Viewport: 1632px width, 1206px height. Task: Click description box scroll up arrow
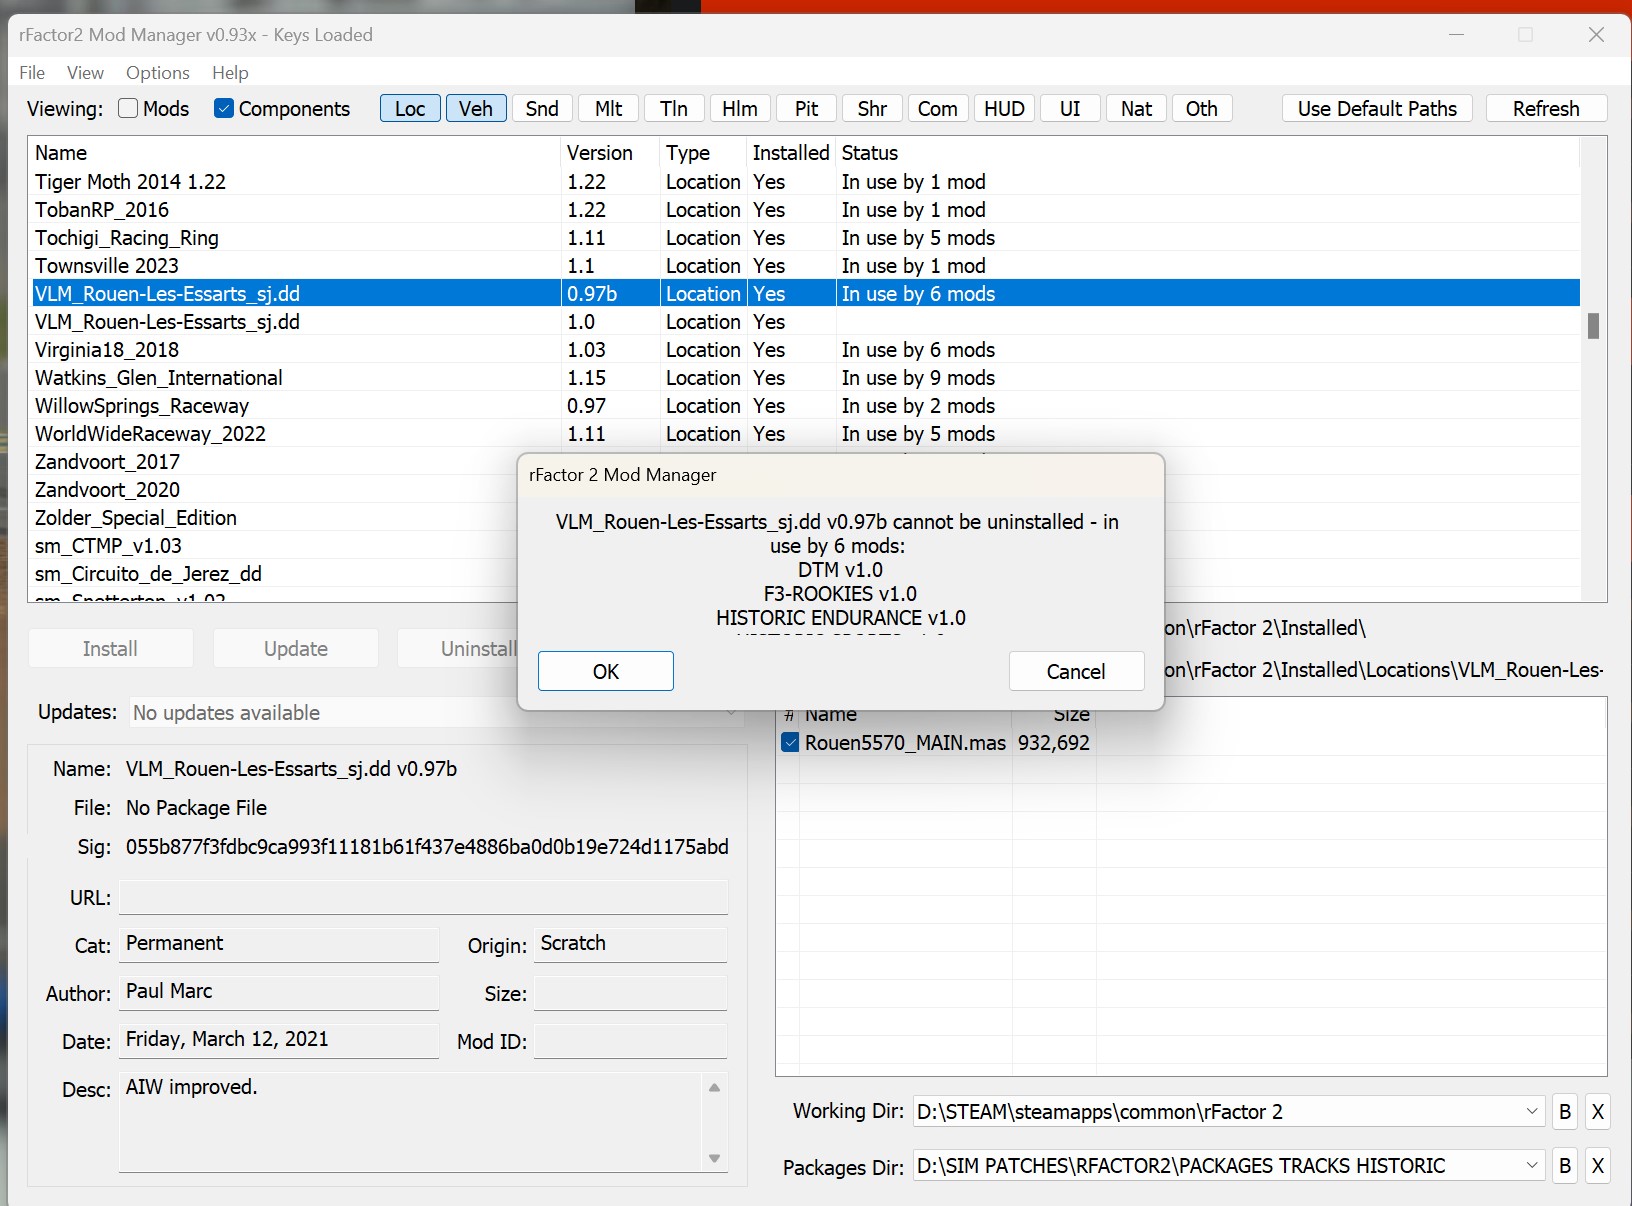(714, 1087)
